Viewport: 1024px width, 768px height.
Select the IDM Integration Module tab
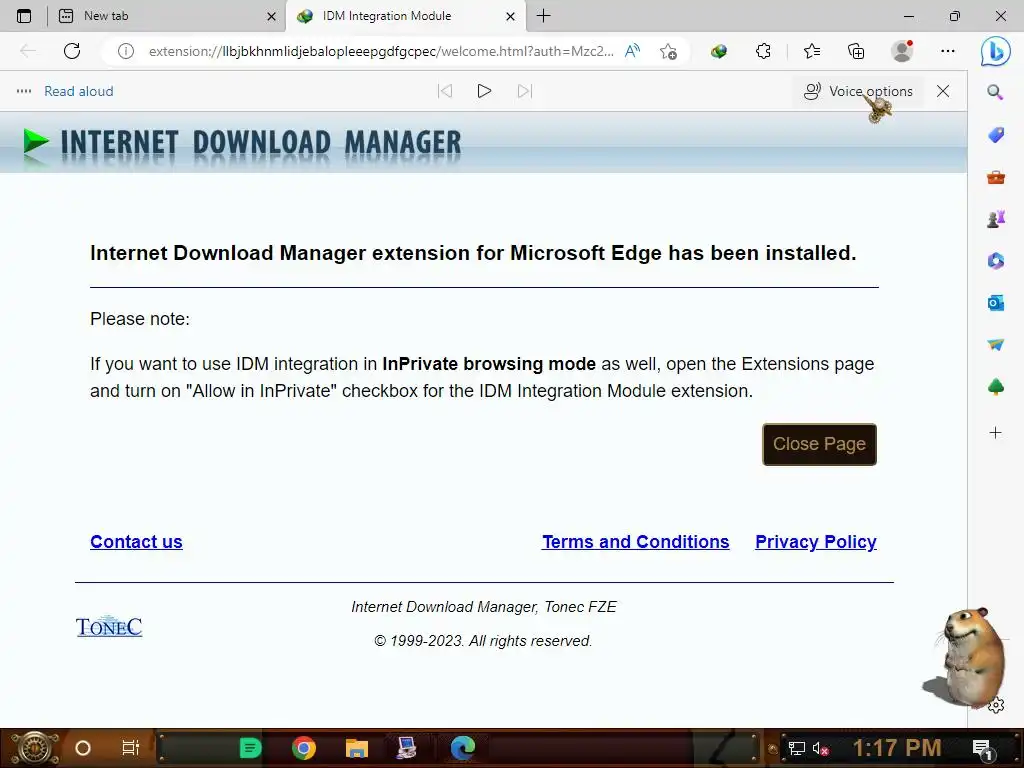405,16
